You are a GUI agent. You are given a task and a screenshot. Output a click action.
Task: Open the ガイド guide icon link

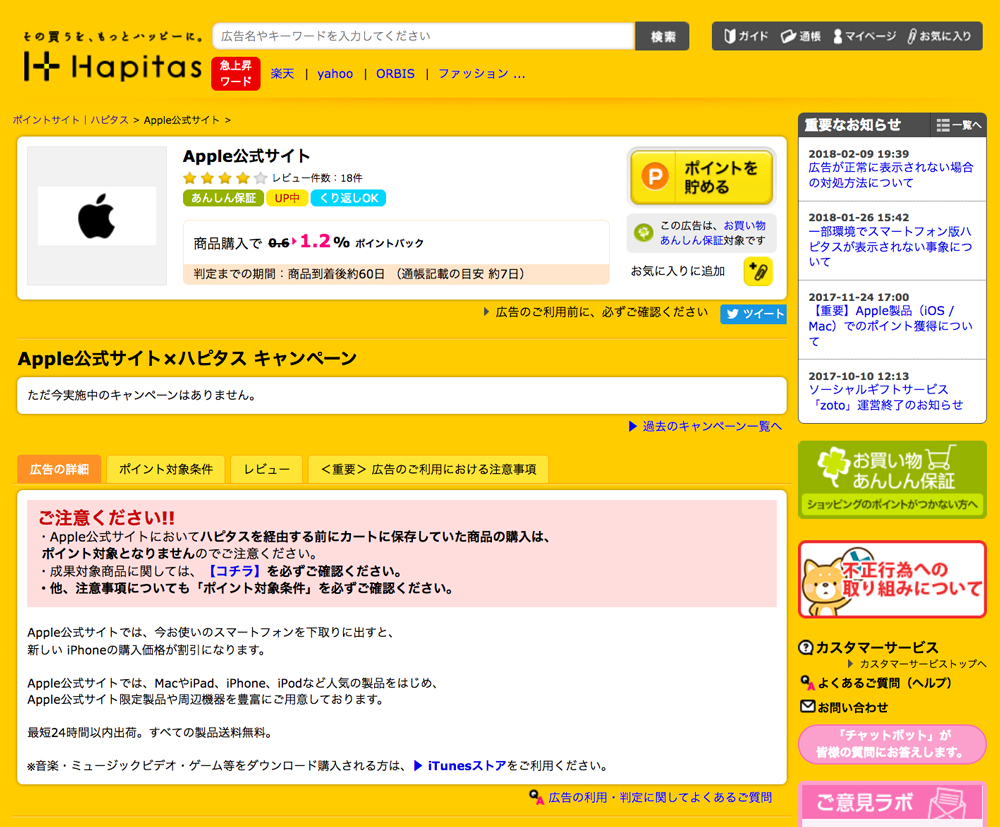coord(746,36)
